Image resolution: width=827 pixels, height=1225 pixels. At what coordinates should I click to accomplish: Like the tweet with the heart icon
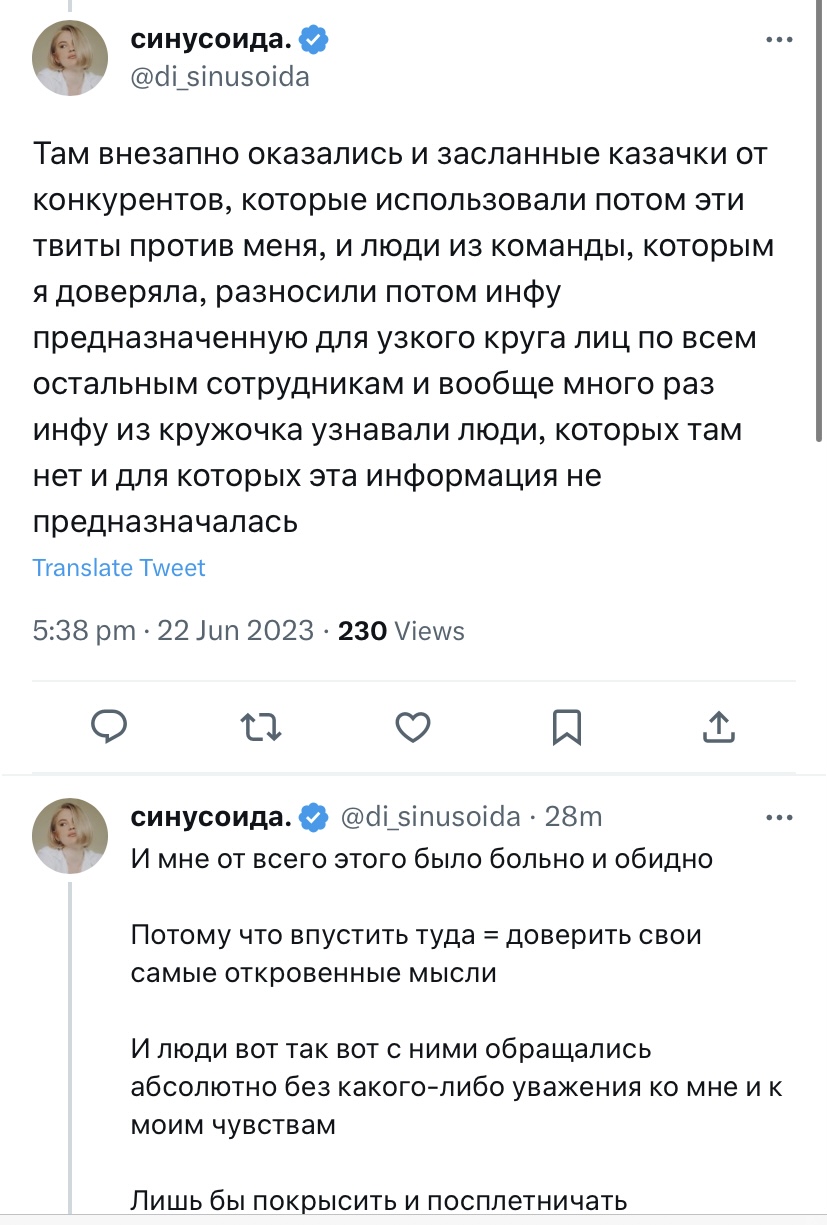point(413,727)
